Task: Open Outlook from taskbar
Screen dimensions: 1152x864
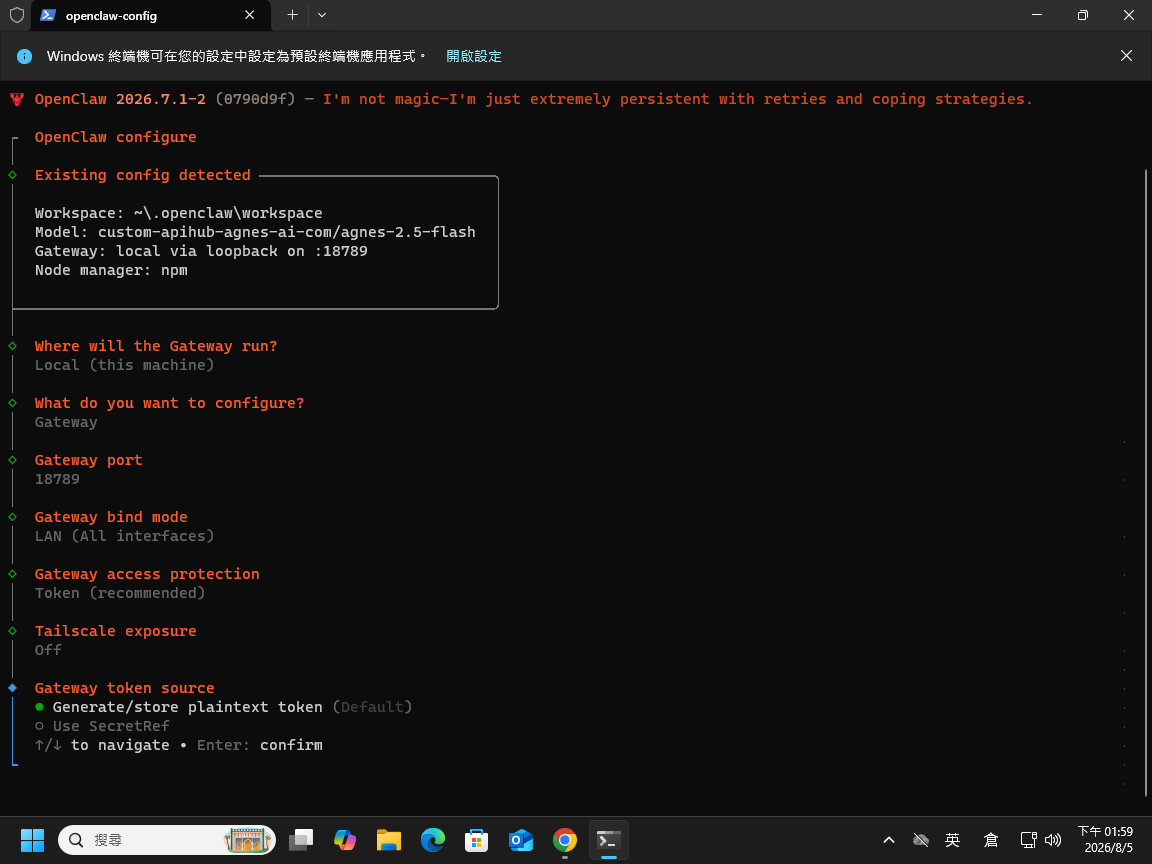Action: click(x=521, y=840)
